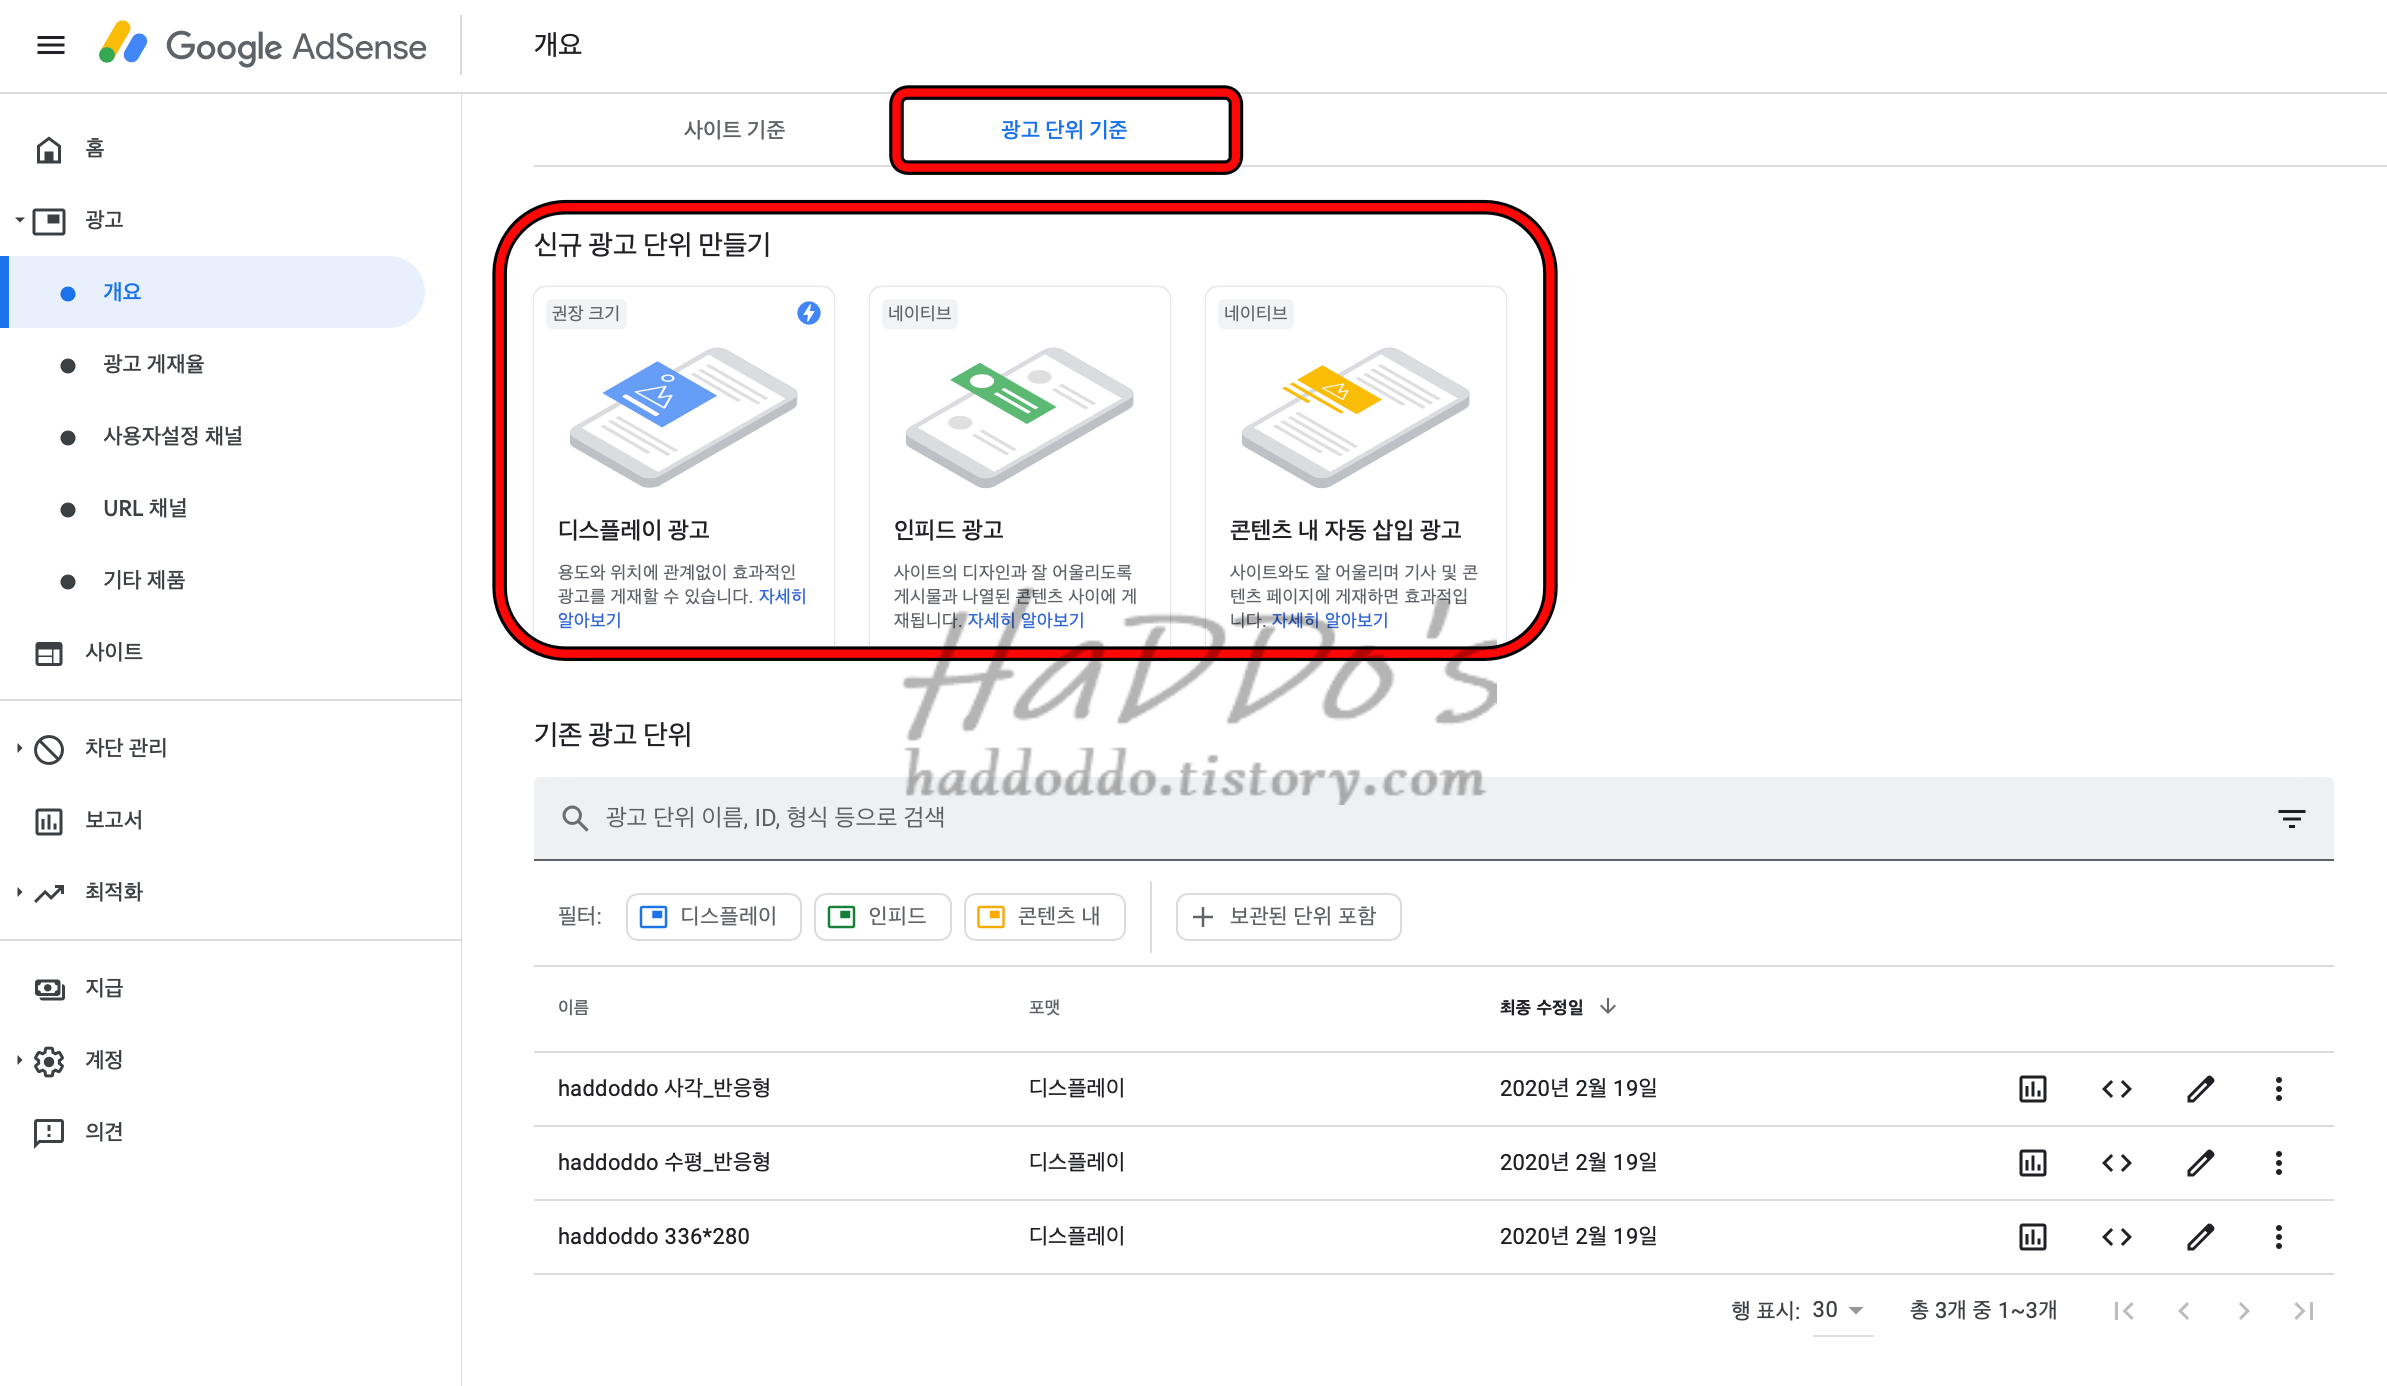Screen dimensions: 2387x1386
Task: Sort by 최종 수정일 column
Action: point(1557,1007)
